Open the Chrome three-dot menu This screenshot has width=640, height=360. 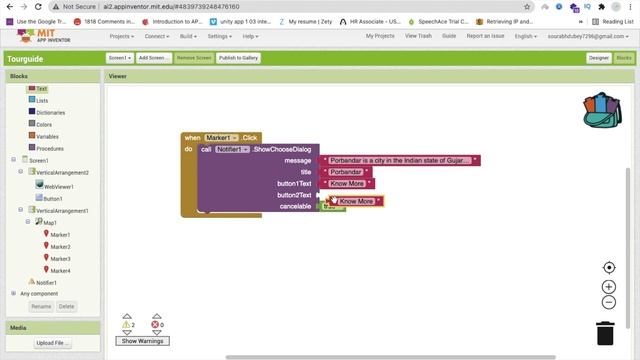pyautogui.click(x=630, y=7)
